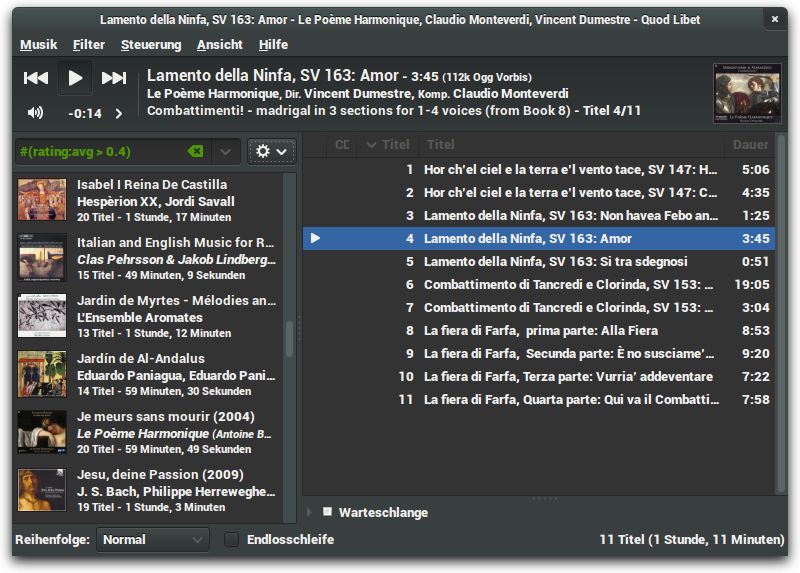Toggle the -0:14 remaining time display
The image size is (800, 573).
click(85, 113)
